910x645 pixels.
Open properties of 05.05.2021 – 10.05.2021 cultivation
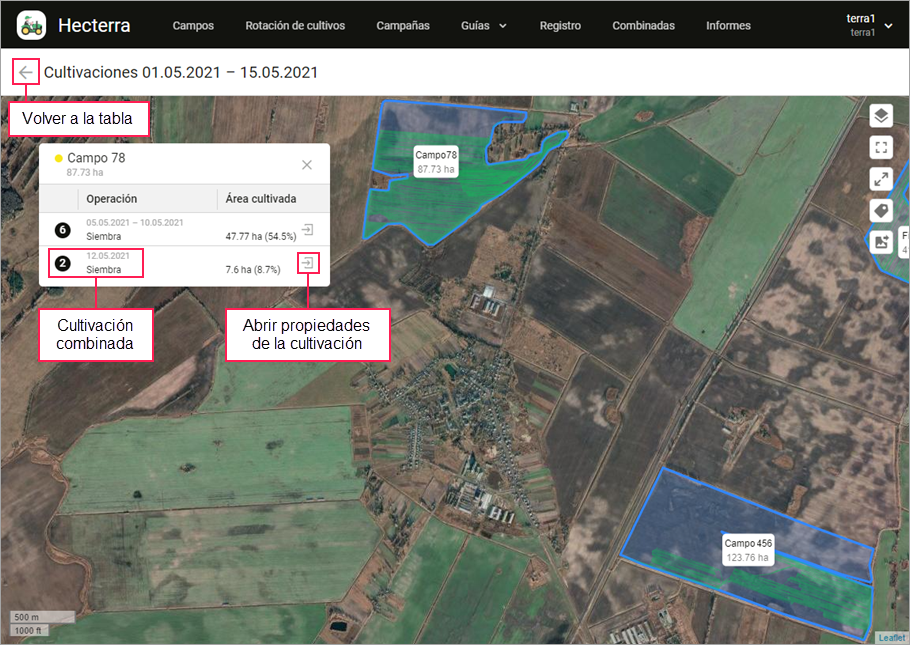tap(308, 230)
